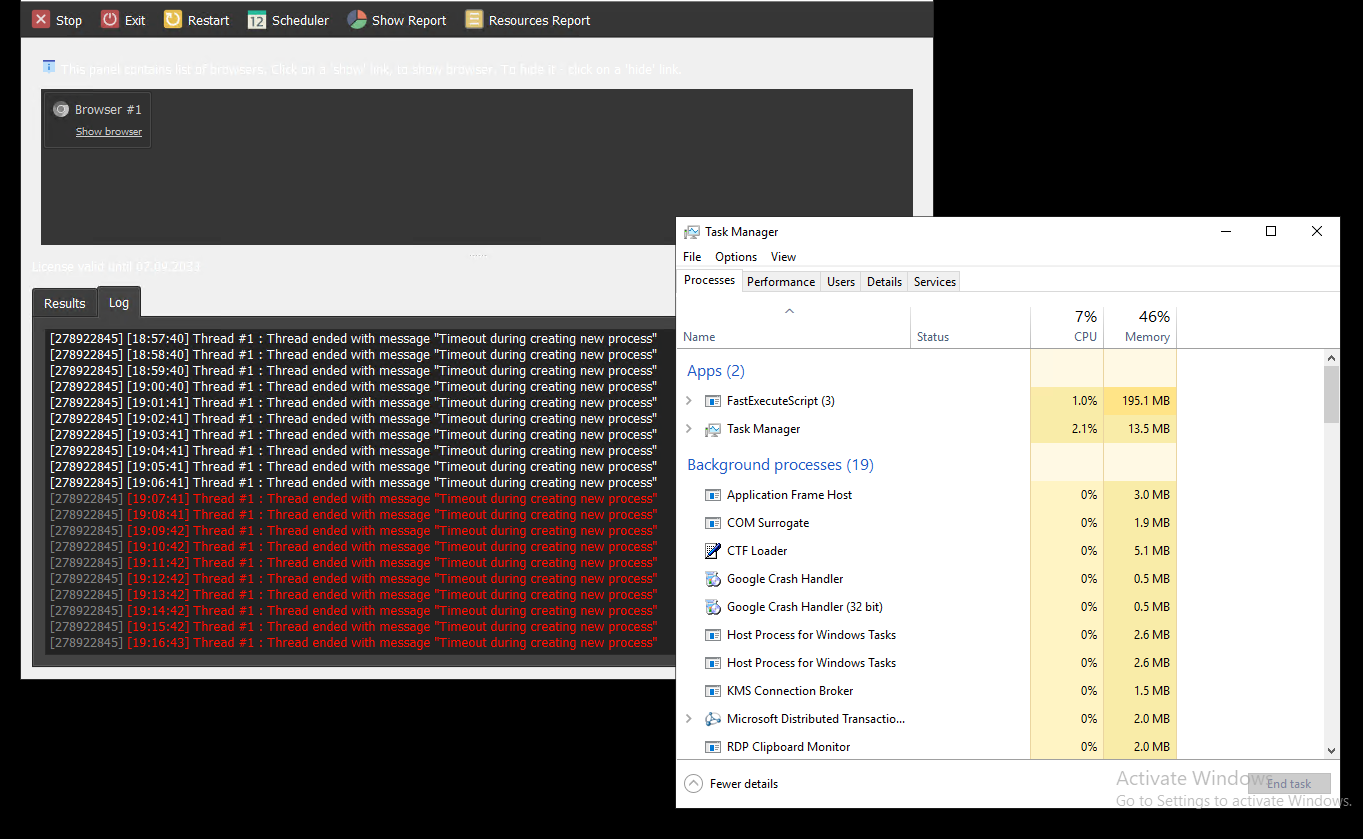
Task: Select the Google Crash Handler process icon
Action: (x=713, y=579)
